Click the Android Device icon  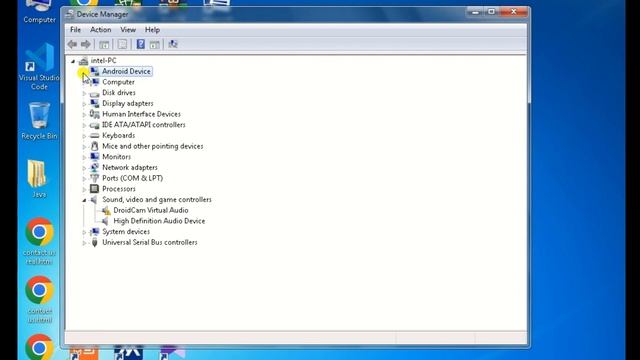(x=94, y=71)
